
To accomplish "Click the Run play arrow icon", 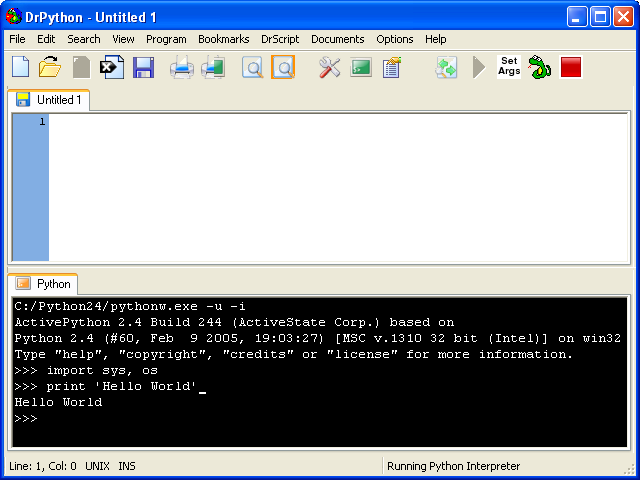I will (479, 68).
